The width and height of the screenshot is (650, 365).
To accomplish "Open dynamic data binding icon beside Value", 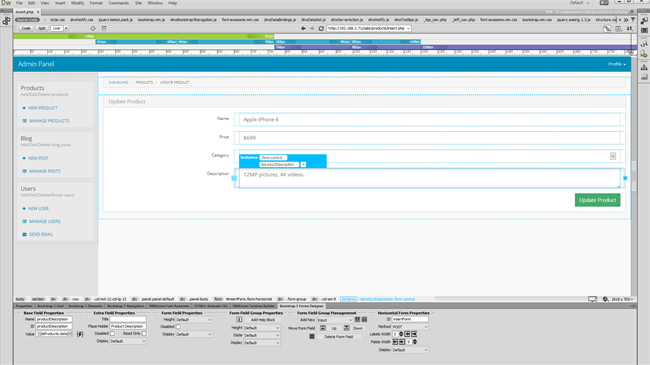I will coord(80,334).
